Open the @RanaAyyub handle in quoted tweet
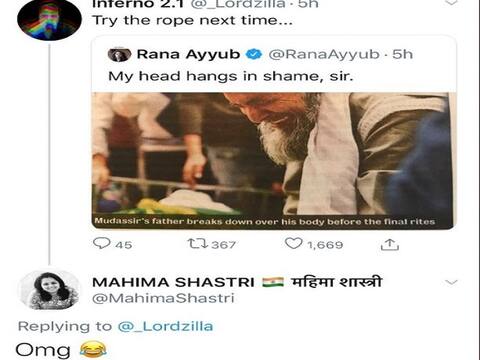480x360 pixels. coord(324,54)
